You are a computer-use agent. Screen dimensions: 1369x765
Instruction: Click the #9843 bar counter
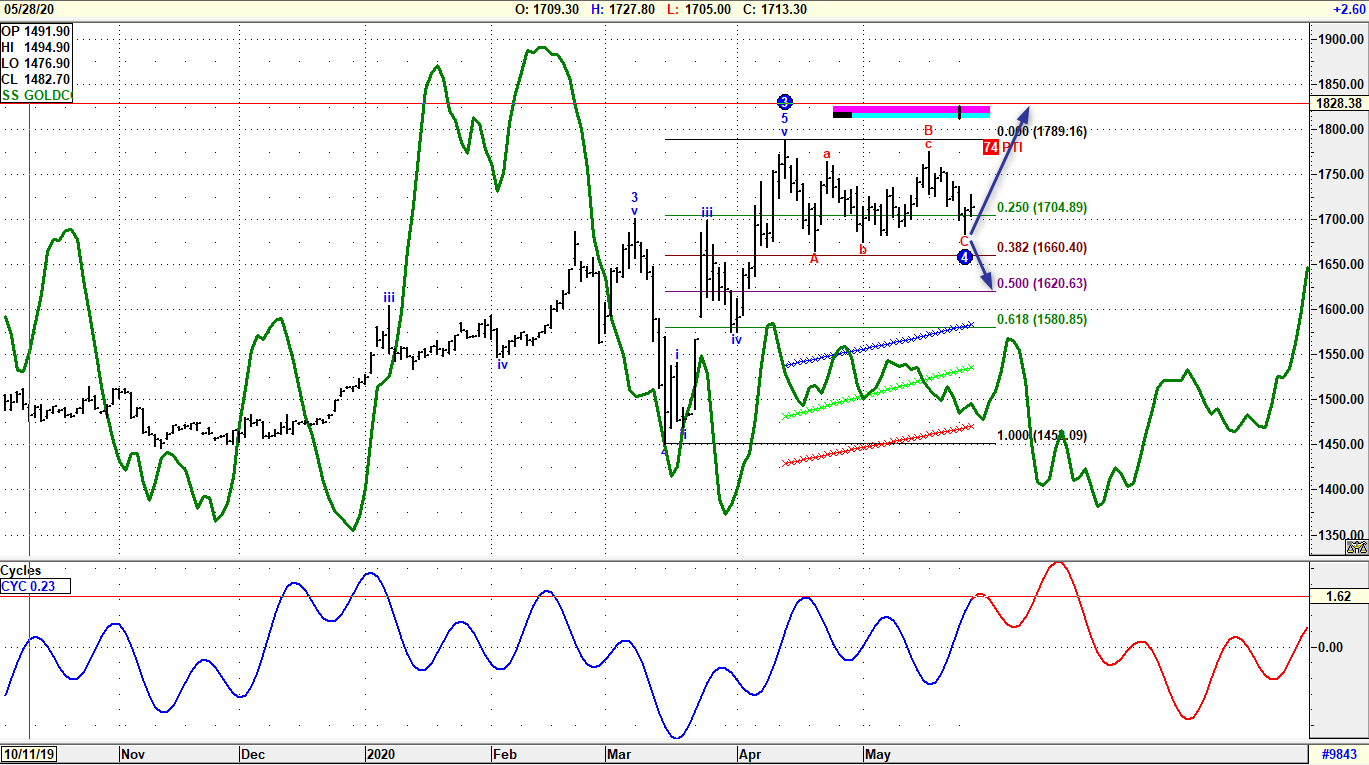[1337, 755]
